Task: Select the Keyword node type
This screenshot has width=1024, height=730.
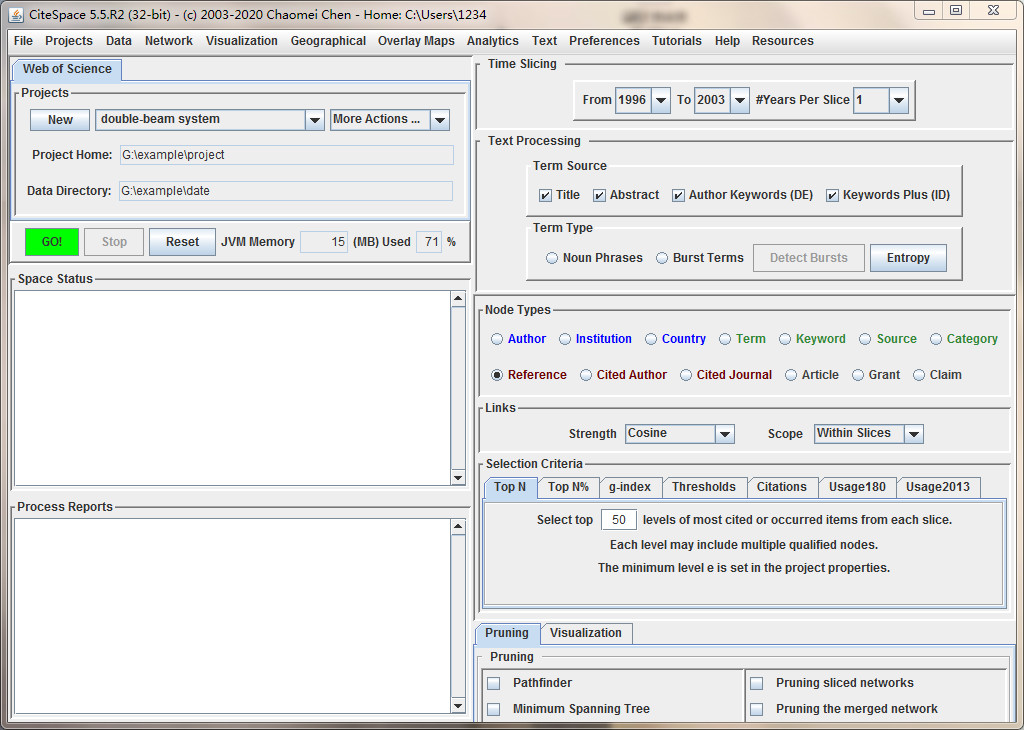Action: [x=785, y=339]
